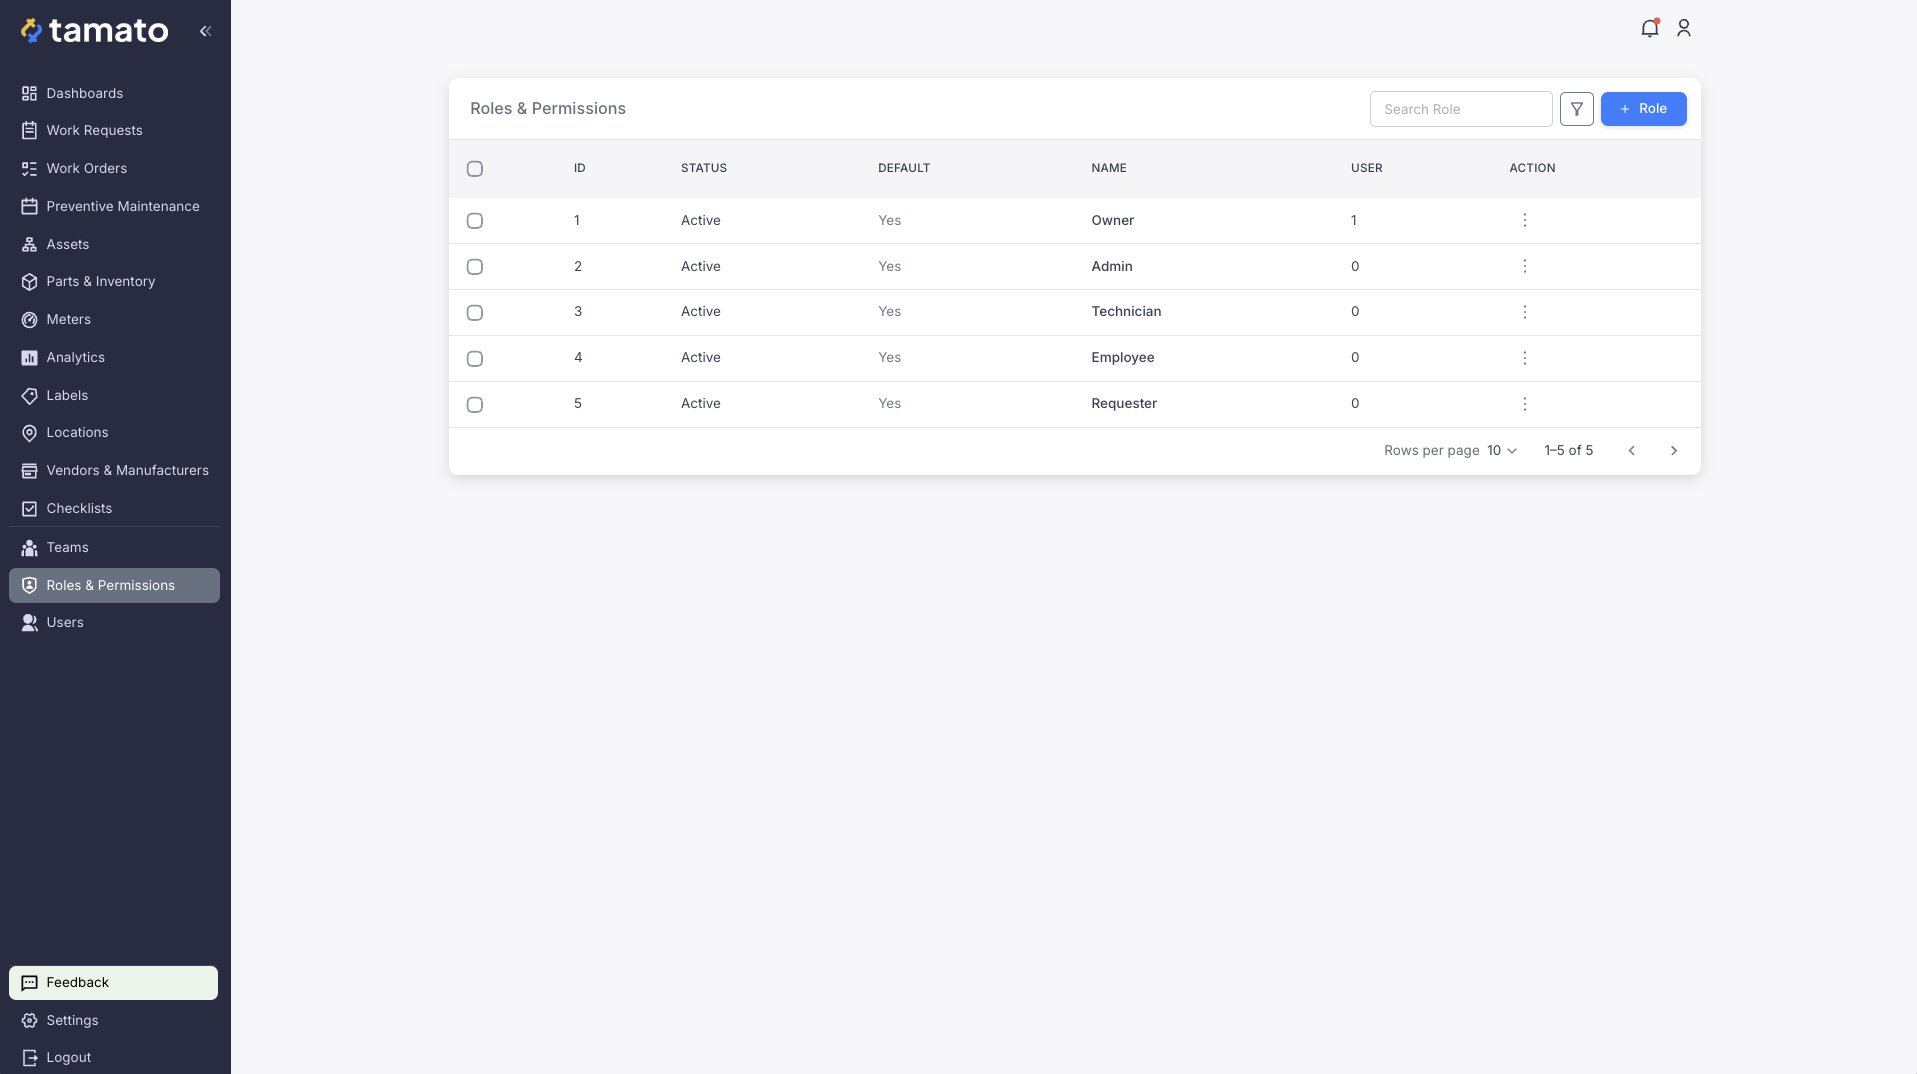Viewport: 1917px width, 1074px height.
Task: Go to next page chevron
Action: coord(1673,451)
